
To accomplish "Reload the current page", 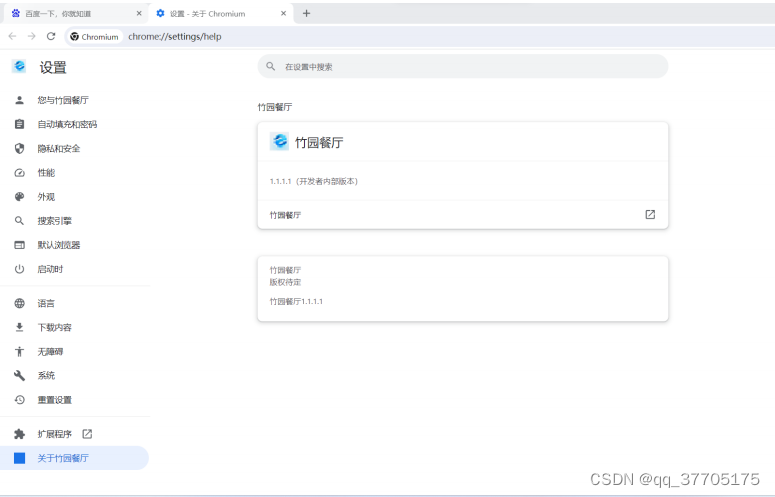I will coord(51,36).
